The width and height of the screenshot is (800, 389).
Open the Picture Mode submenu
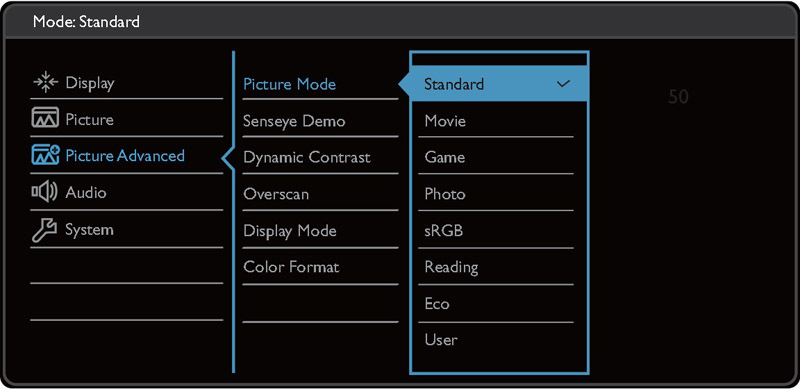pos(320,84)
